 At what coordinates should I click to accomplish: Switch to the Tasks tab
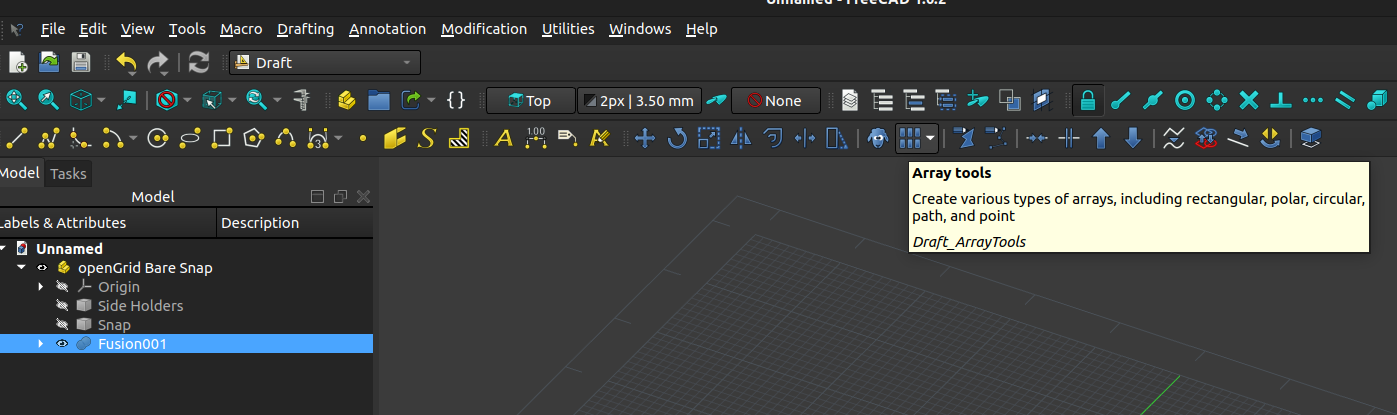pyautogui.click(x=68, y=174)
